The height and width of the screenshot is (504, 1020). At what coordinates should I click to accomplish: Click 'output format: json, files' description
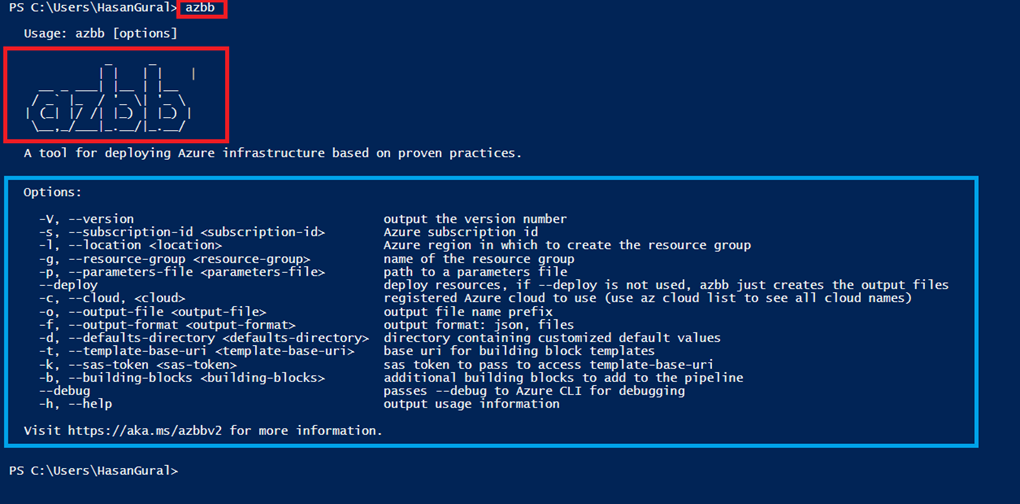click(x=479, y=325)
